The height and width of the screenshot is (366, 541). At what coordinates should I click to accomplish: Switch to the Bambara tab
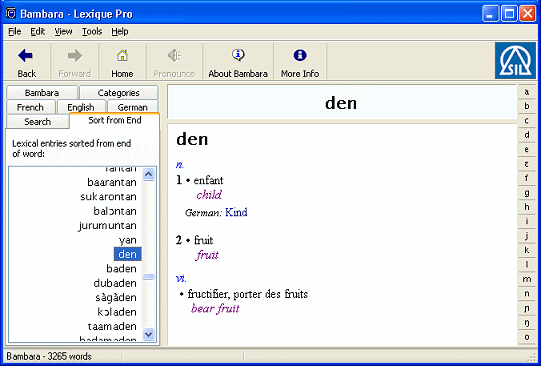(42, 93)
